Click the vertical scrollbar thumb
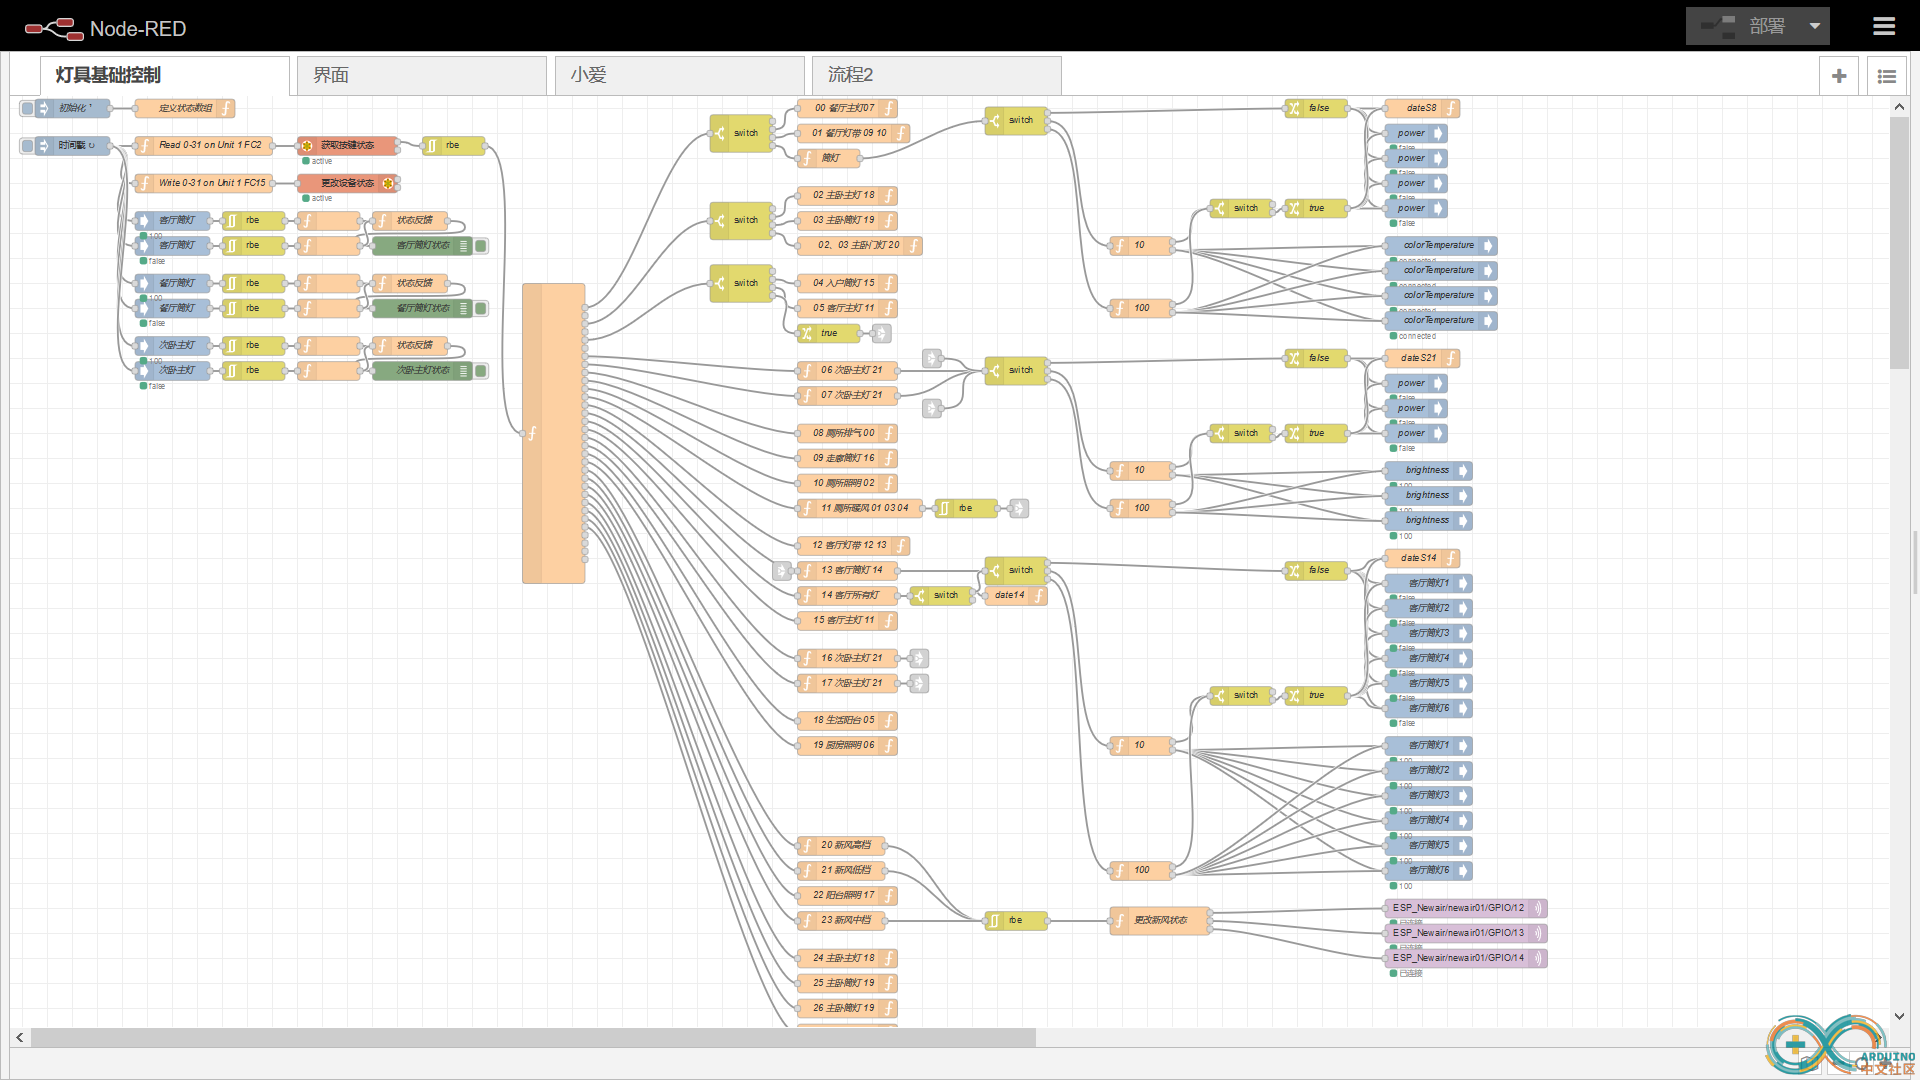The width and height of the screenshot is (1920, 1080). click(x=1899, y=243)
